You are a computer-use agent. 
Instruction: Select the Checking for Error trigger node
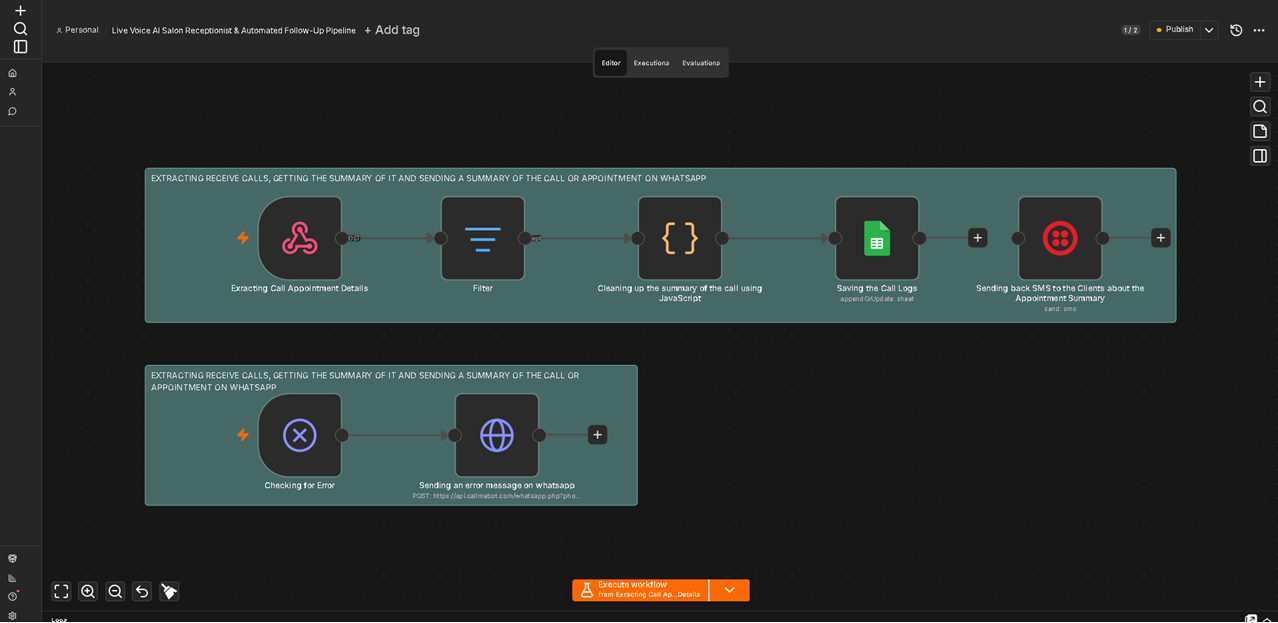(x=299, y=435)
